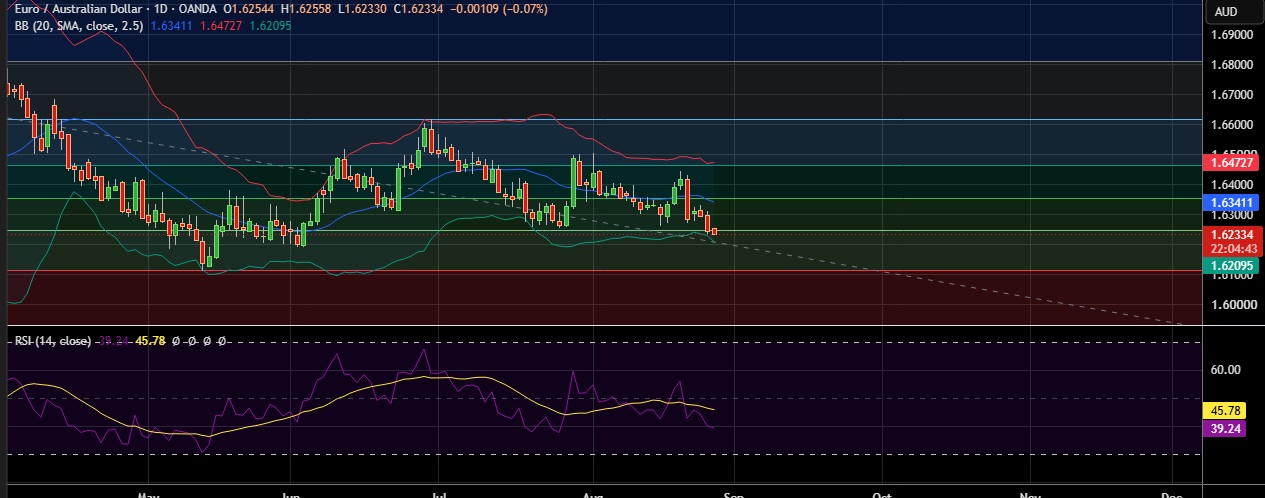1265x498 pixels.
Task: Click the 1.64000 price axis tick
Action: click(x=1232, y=185)
